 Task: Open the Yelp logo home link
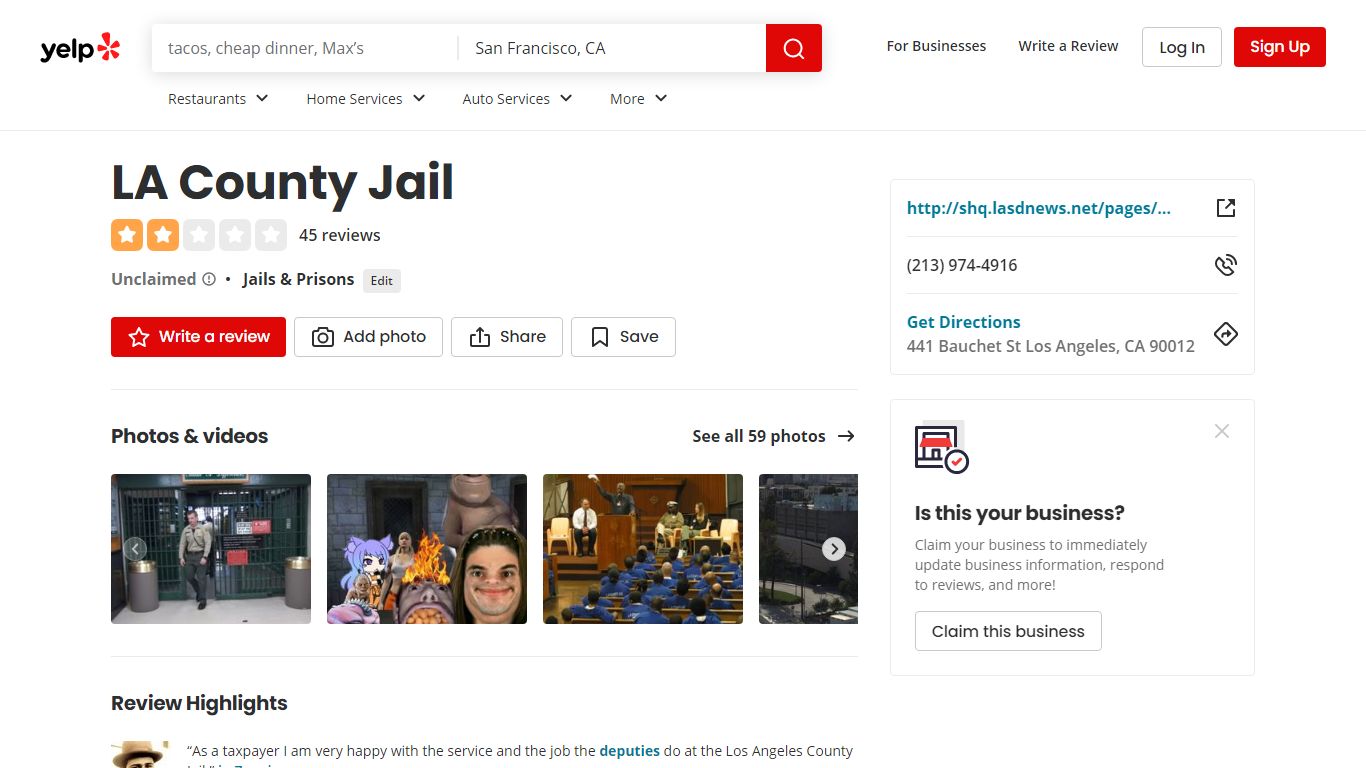[x=80, y=48]
